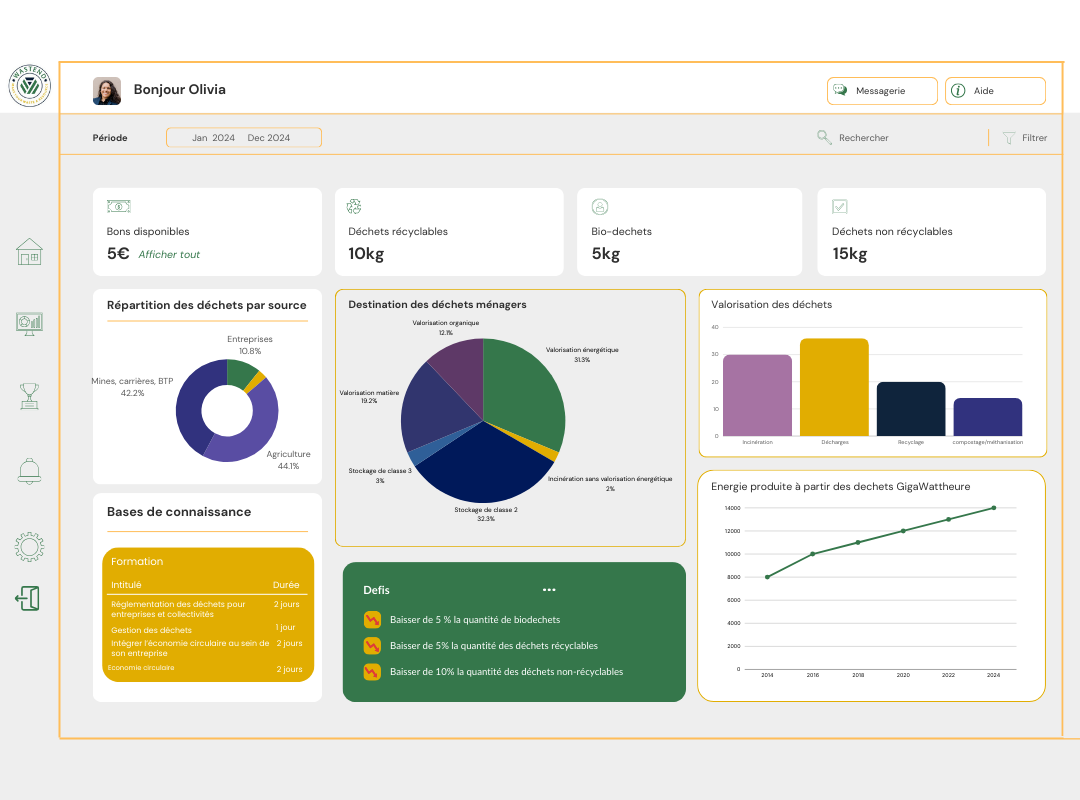The image size is (1080, 800).
Task: Select the biodechets reduction challenge
Action: 474,620
